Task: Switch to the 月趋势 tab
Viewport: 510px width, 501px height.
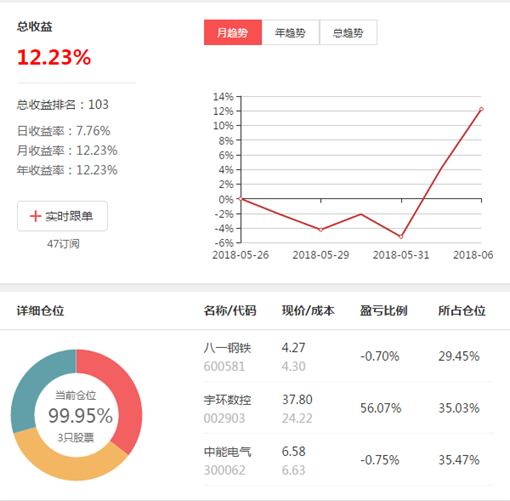Action: [233, 32]
